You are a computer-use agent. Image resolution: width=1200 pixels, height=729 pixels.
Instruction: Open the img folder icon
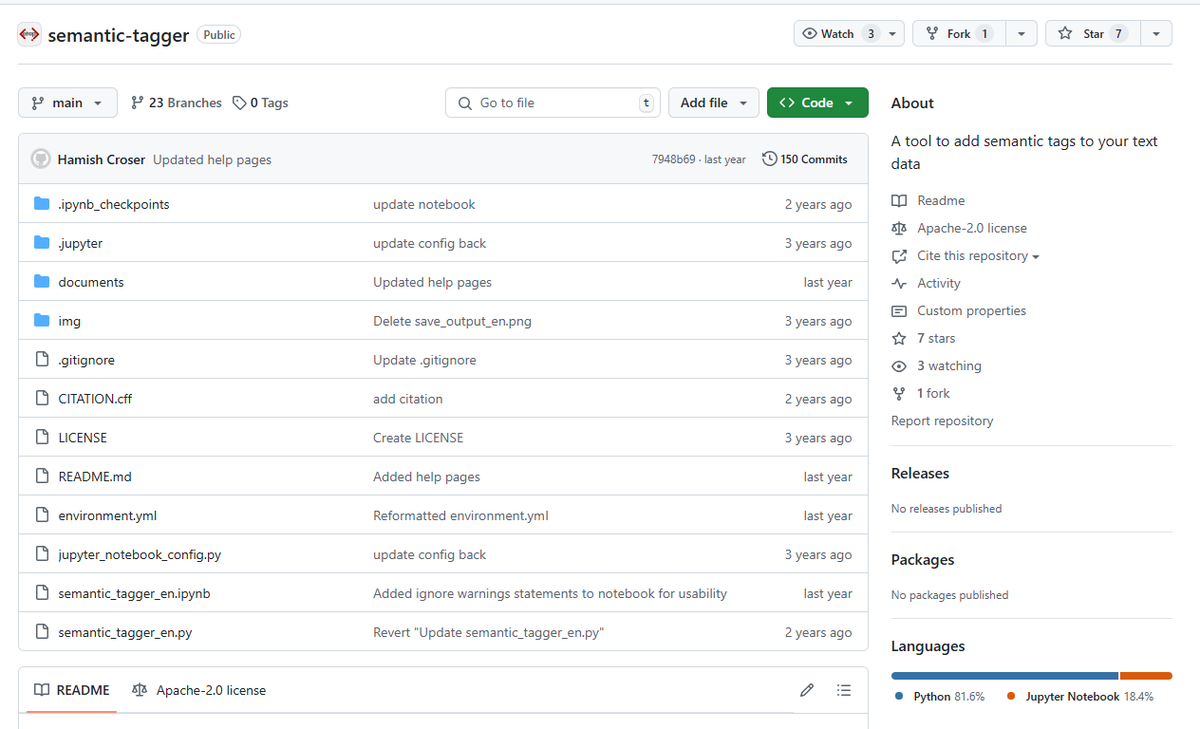pyautogui.click(x=42, y=321)
